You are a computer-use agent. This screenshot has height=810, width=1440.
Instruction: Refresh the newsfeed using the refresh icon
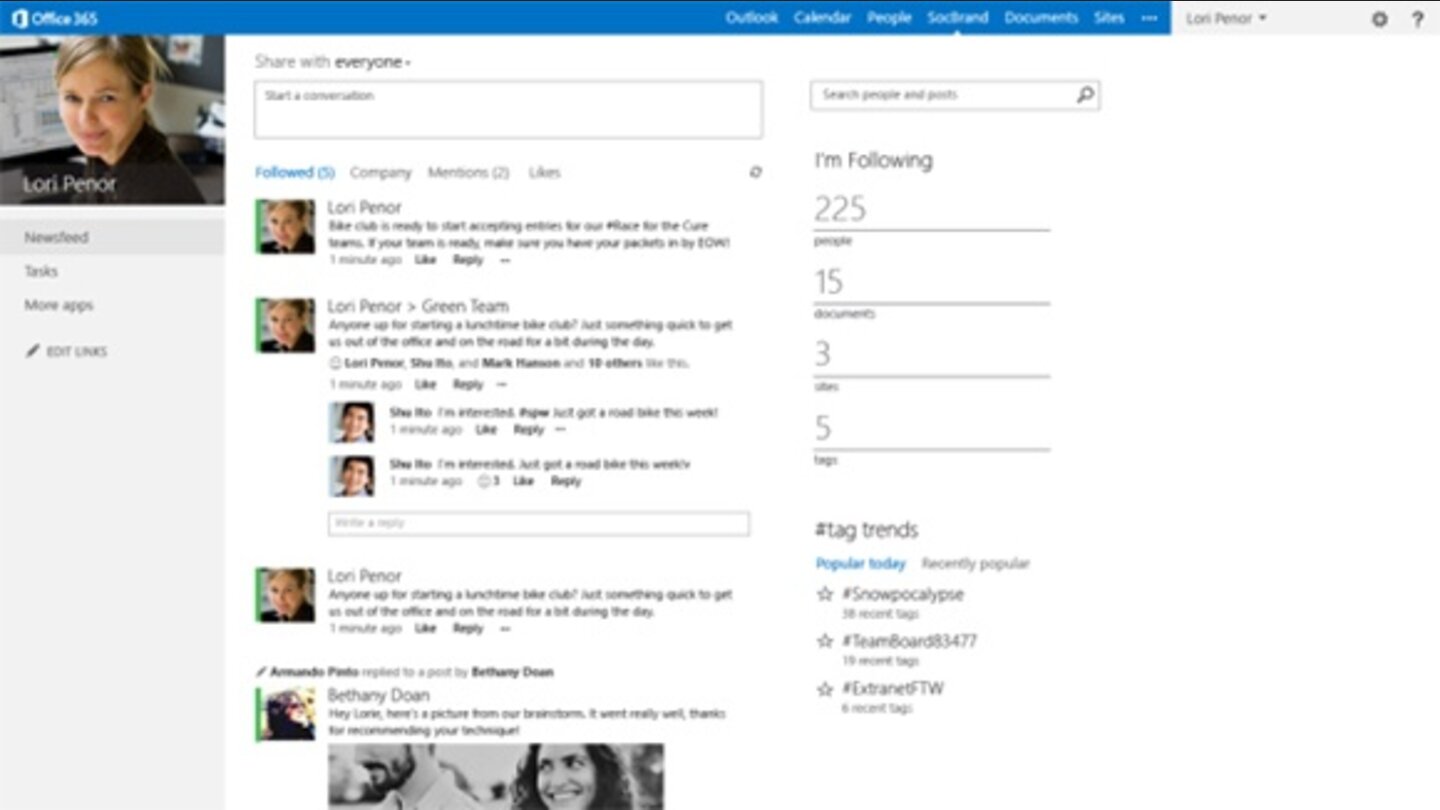click(757, 172)
